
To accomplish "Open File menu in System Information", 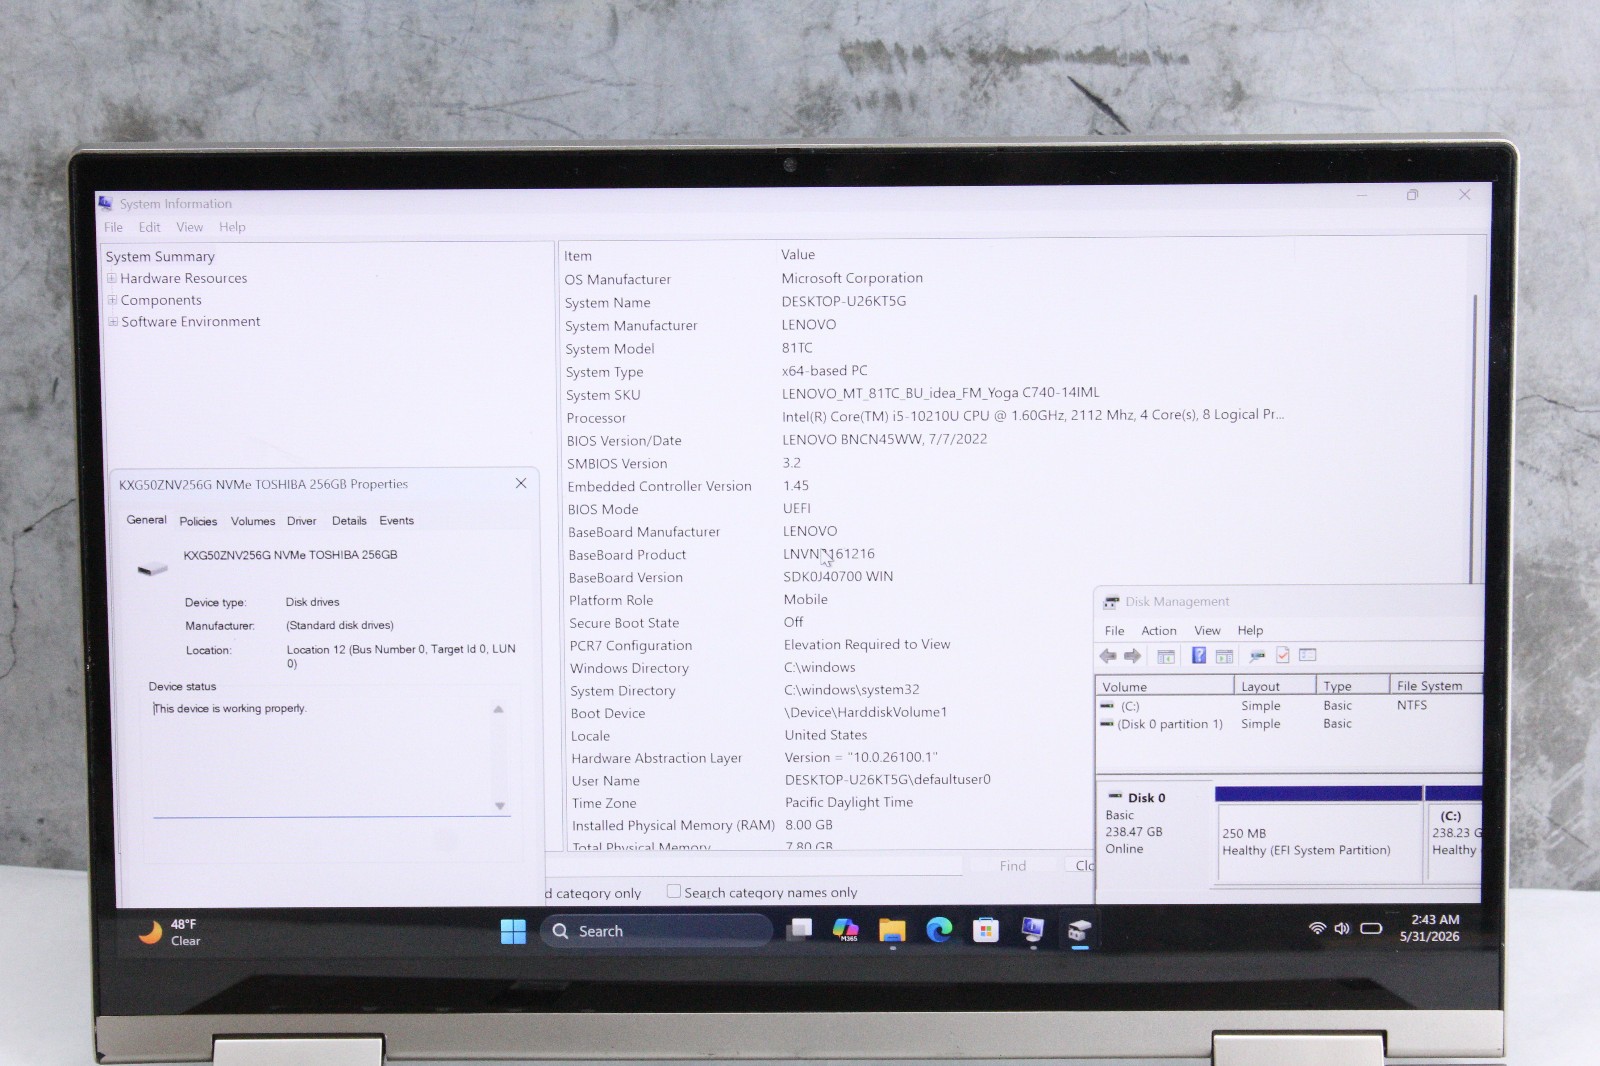I will [113, 227].
